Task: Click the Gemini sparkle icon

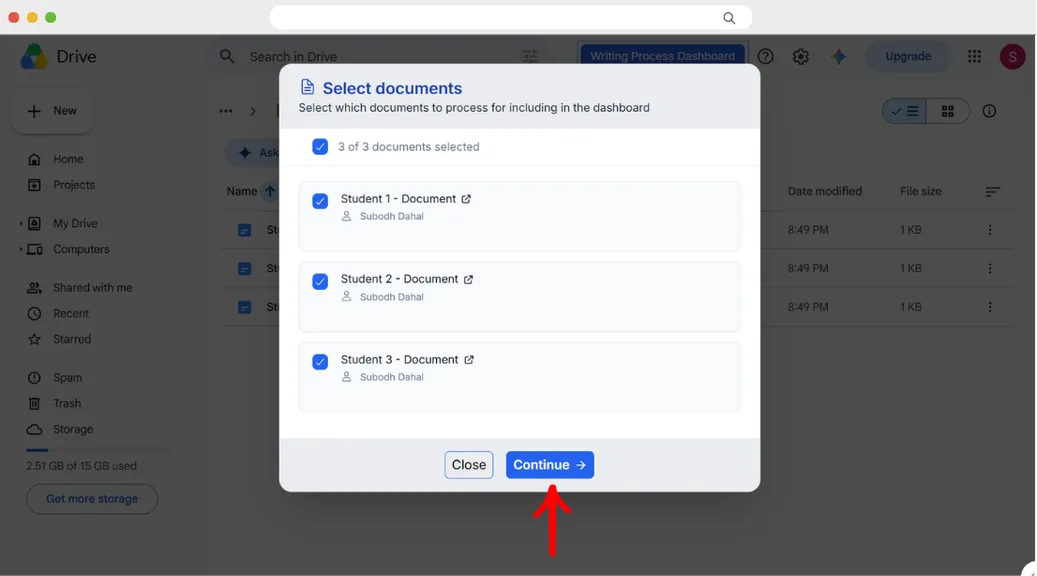Action: (839, 57)
